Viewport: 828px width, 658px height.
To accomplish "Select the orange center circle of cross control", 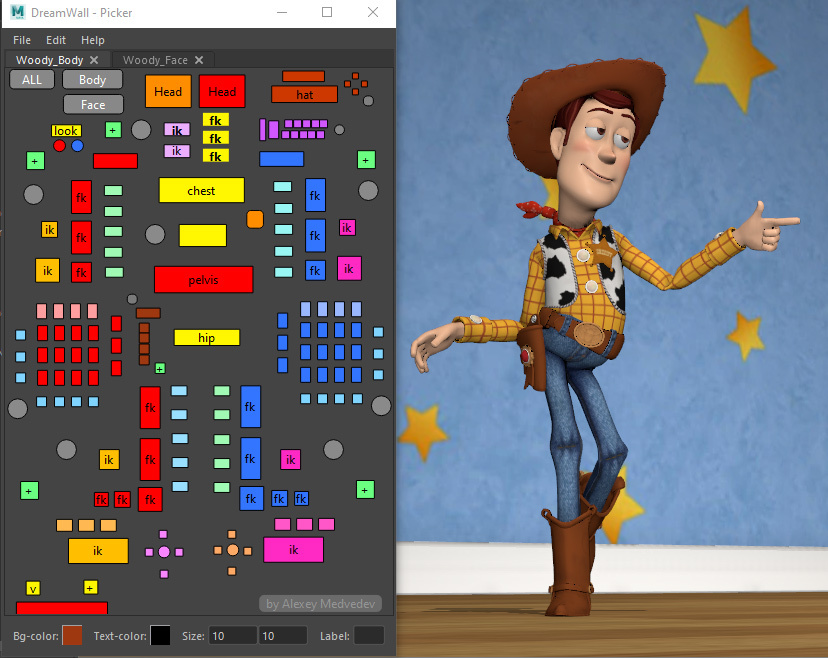I will (233, 550).
